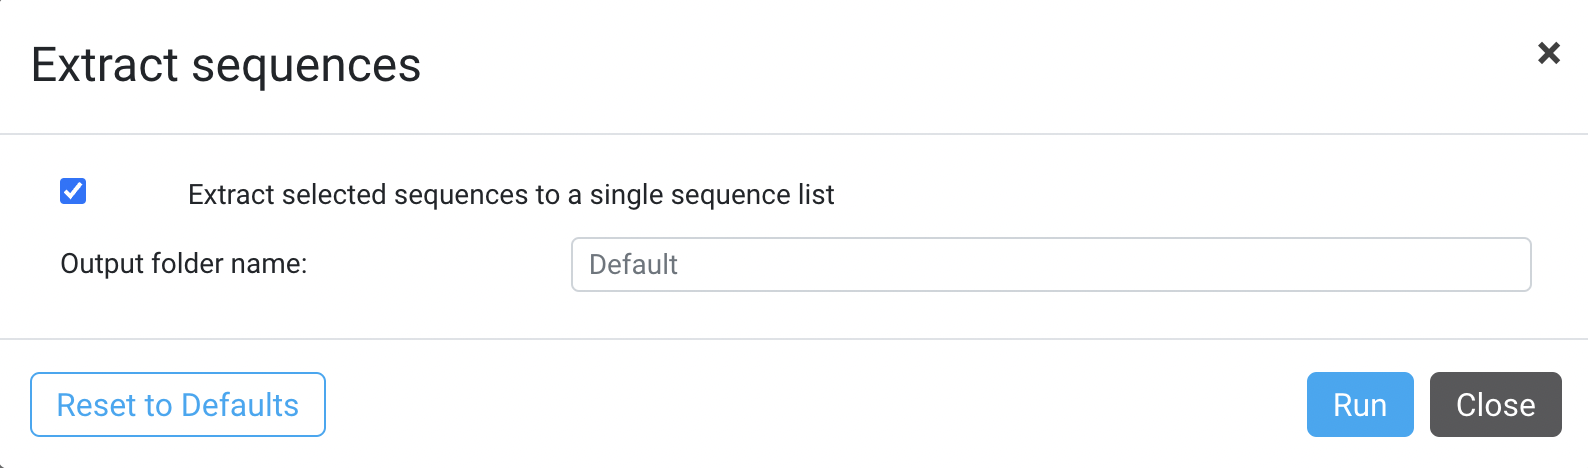Click the 'Extract sequences' dialog title
The width and height of the screenshot is (1588, 468).
point(226,65)
